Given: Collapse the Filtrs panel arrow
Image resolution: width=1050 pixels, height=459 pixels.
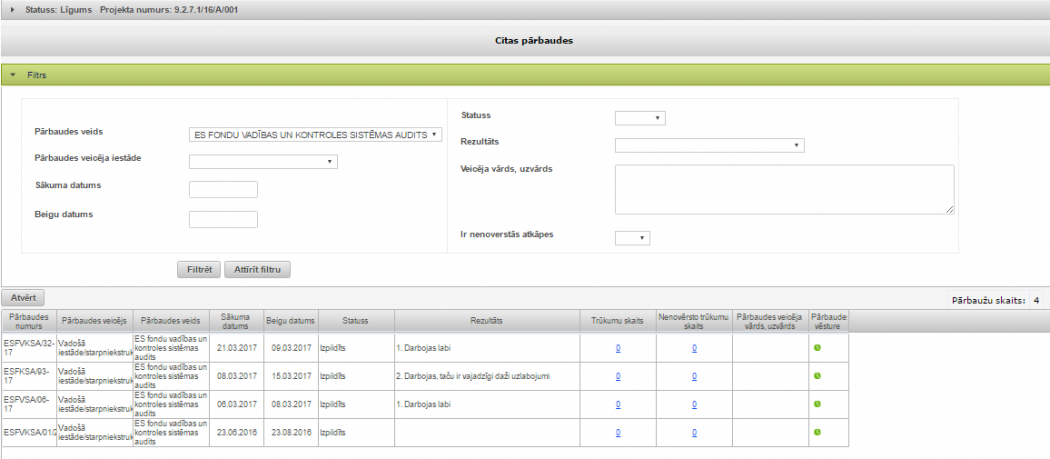Looking at the screenshot, I should [x=12, y=75].
